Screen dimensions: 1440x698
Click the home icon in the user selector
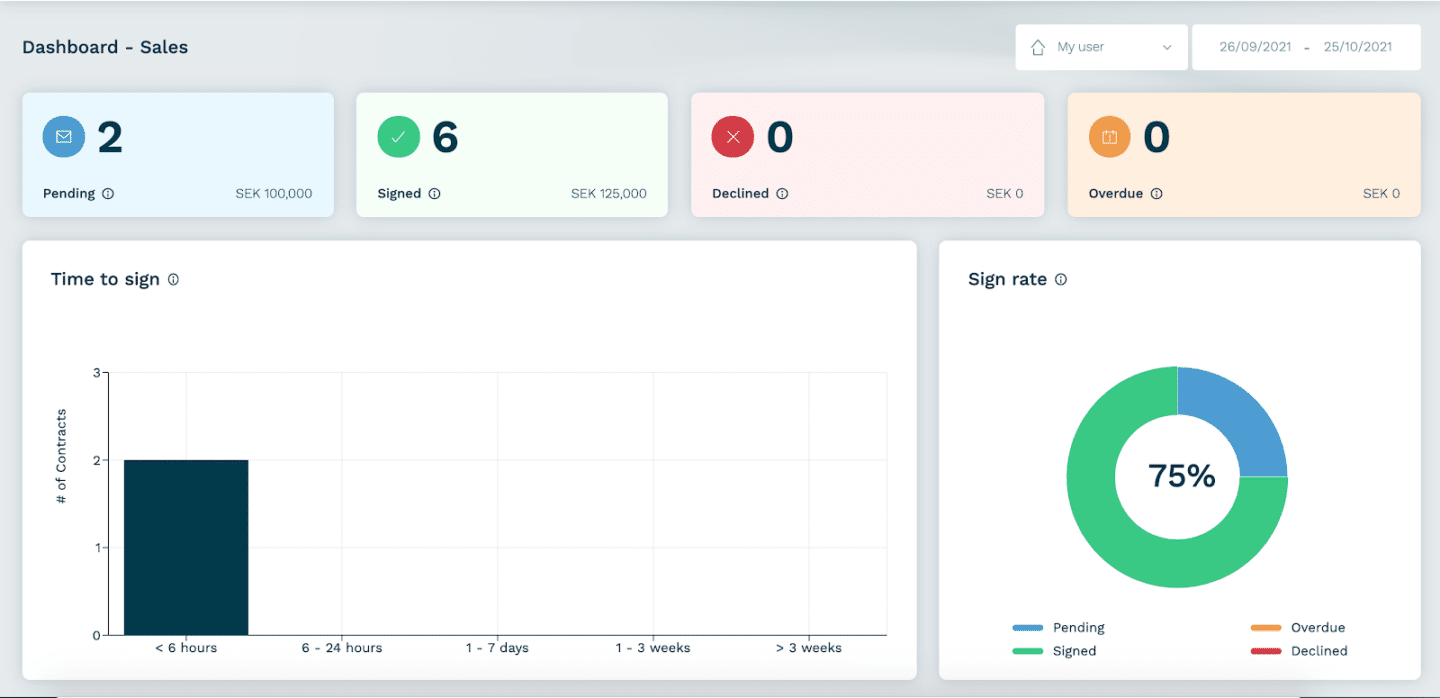point(1037,47)
